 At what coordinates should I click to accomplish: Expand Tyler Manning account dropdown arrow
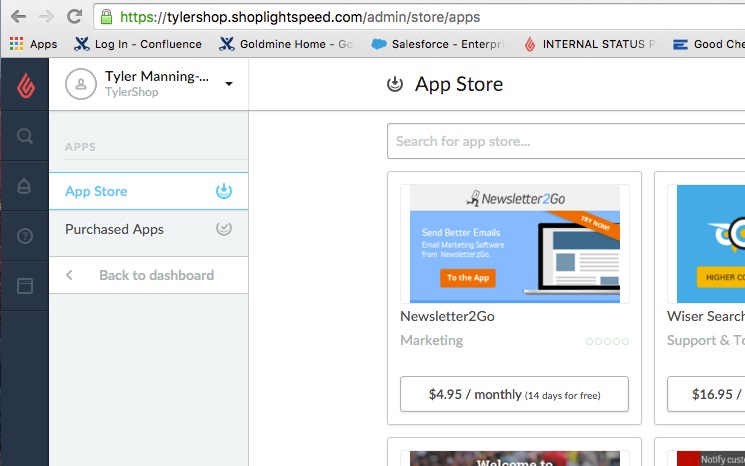click(x=229, y=84)
